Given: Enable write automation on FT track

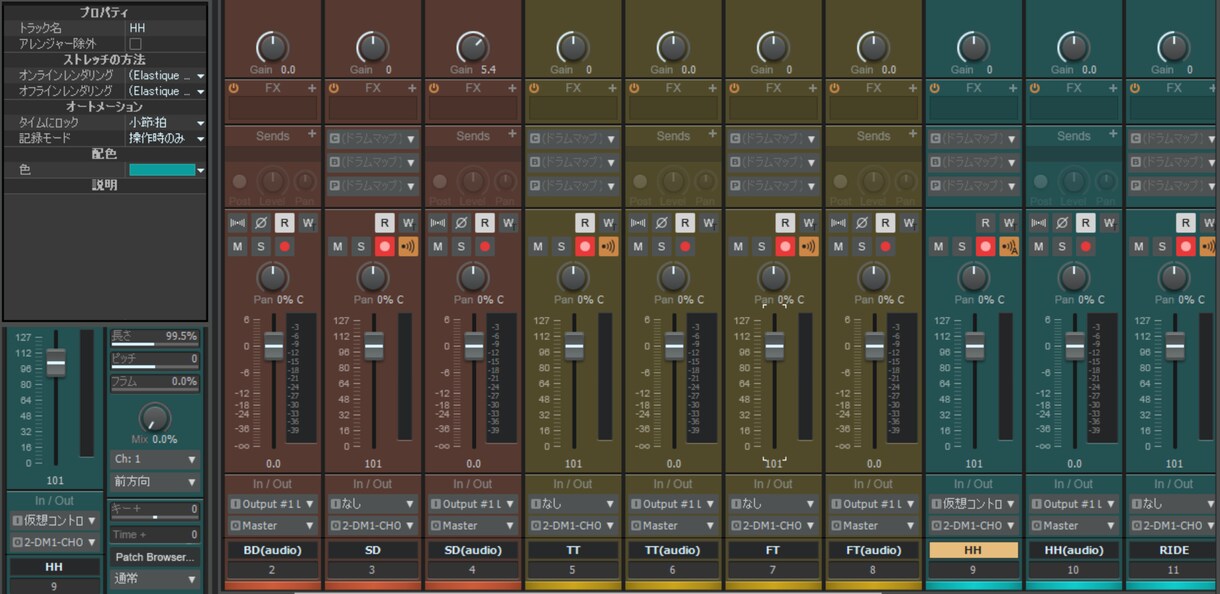Looking at the screenshot, I should [808, 223].
